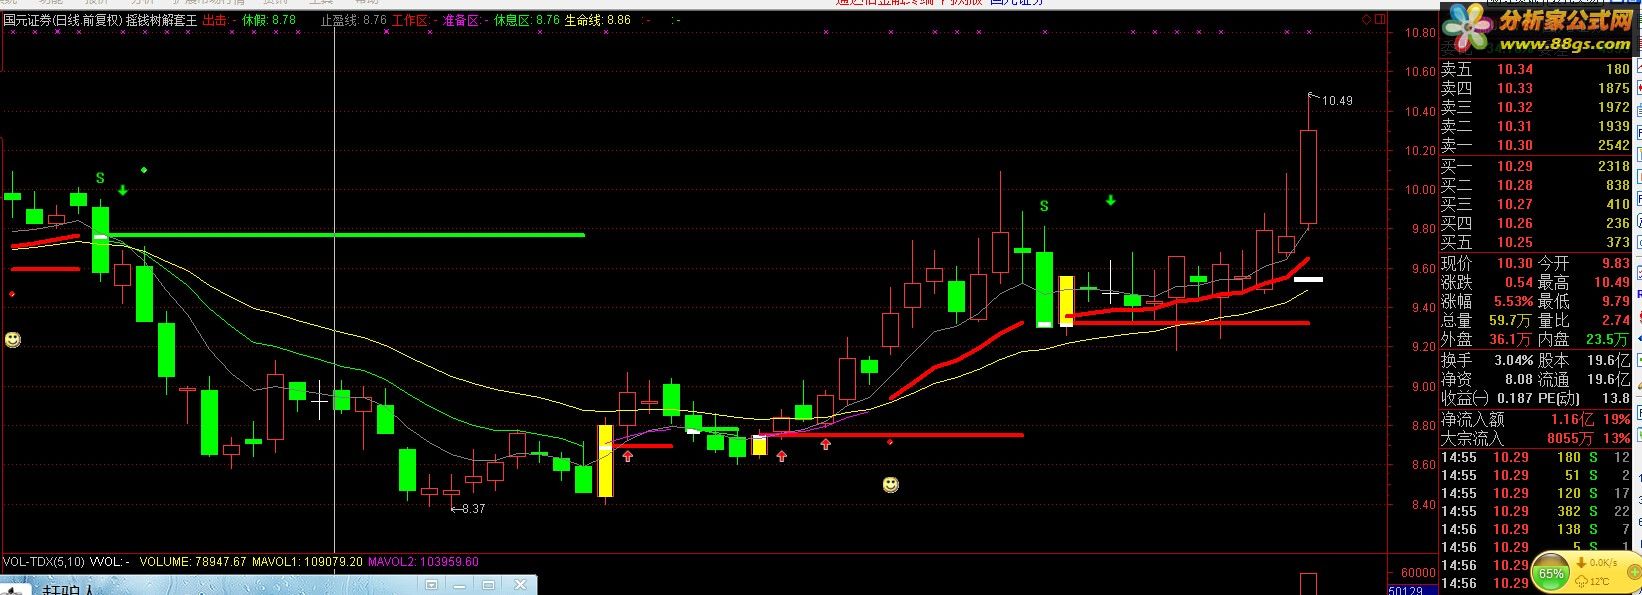Click the 净资 8.08 value
This screenshot has height=595, width=1642.
tap(1519, 379)
